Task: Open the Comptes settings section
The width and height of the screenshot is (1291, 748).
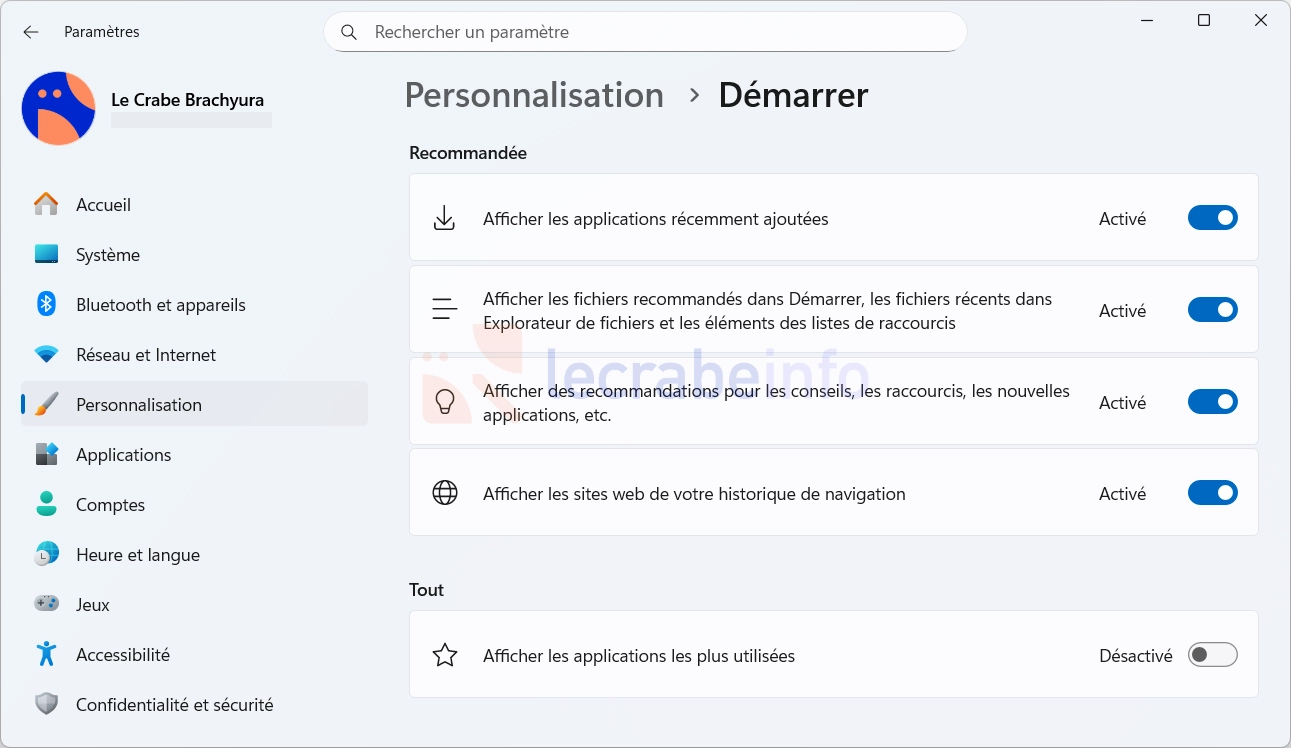Action: point(110,505)
